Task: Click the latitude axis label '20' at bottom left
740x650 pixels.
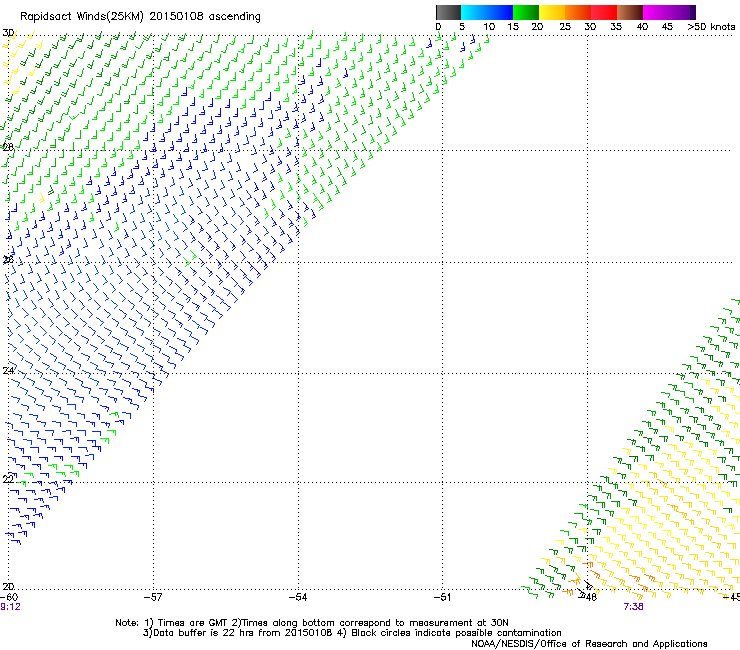Action: coord(8,586)
